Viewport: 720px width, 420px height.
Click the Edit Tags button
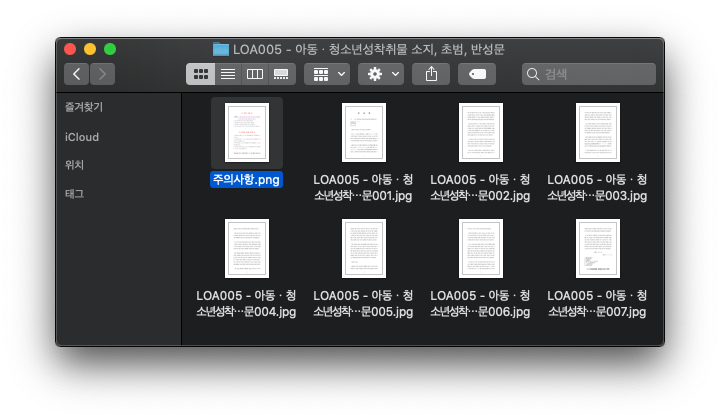tap(477, 74)
